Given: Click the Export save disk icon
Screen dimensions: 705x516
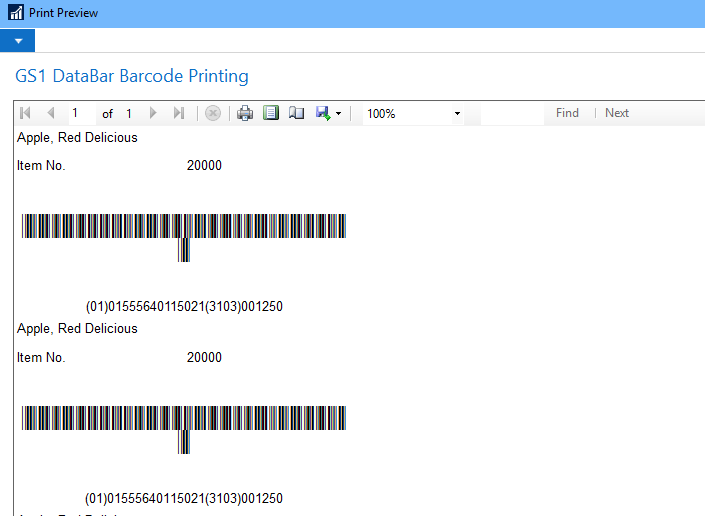Looking at the screenshot, I should pos(323,113).
